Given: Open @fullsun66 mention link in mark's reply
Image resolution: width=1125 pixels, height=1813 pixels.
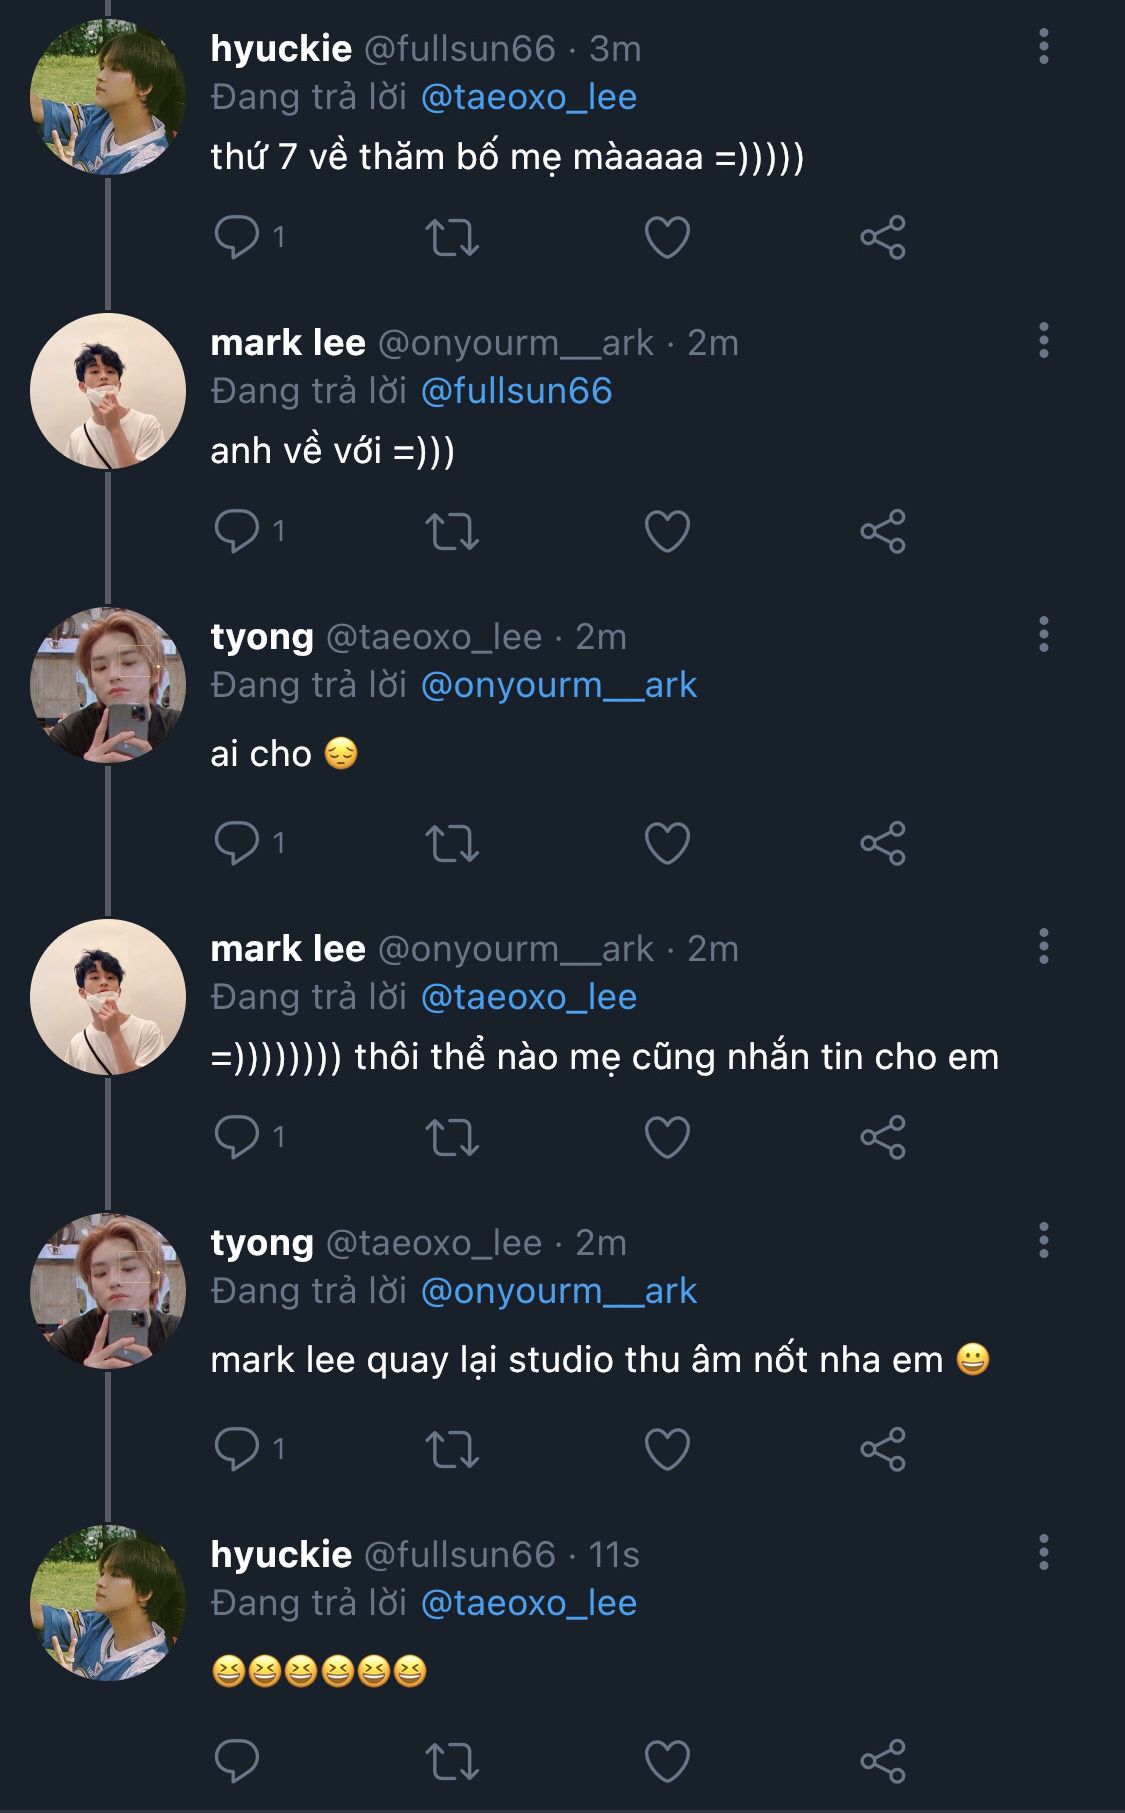Looking at the screenshot, I should [x=516, y=391].
